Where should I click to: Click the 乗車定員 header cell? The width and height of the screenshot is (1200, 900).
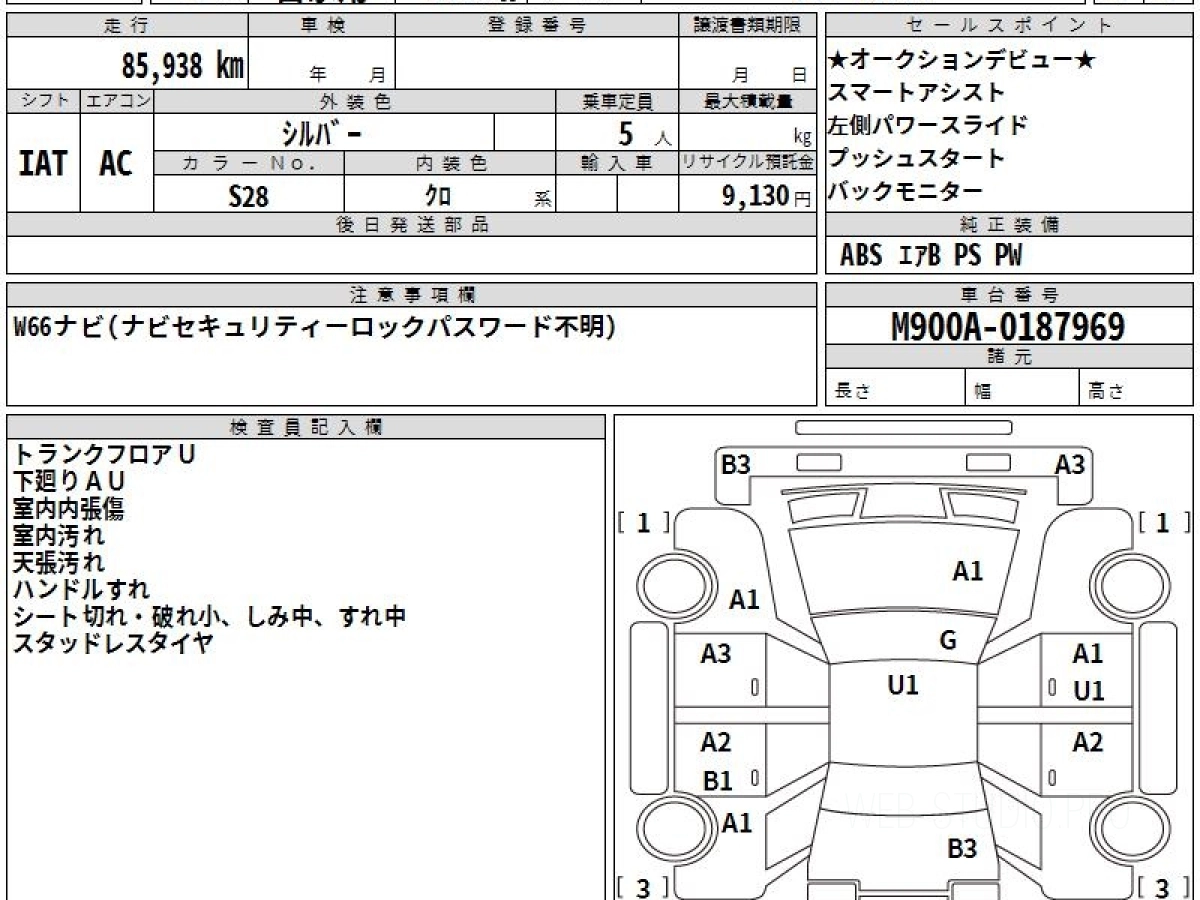tap(617, 101)
